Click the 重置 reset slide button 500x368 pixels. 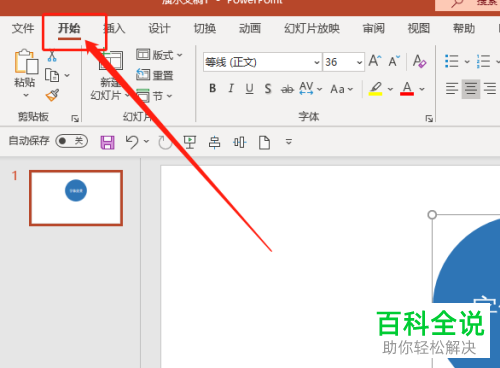[x=155, y=75]
